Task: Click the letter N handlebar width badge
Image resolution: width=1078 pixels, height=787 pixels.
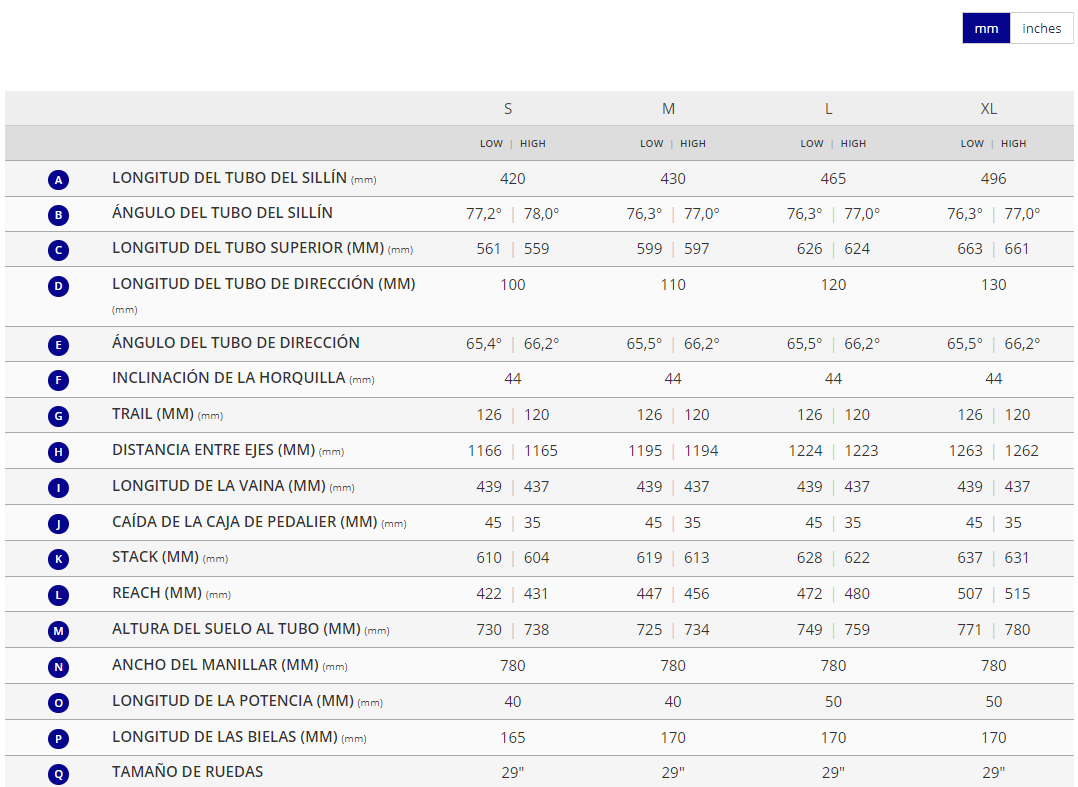Action: (x=59, y=667)
